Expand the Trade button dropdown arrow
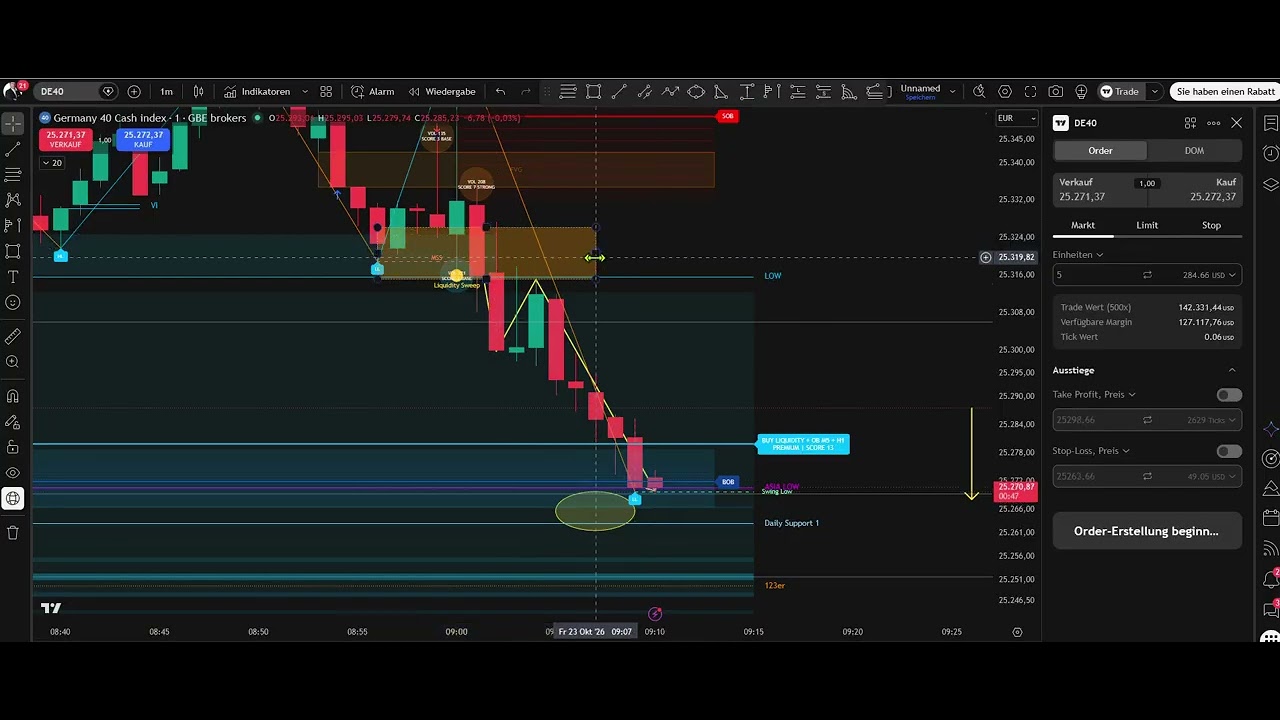 1154,91
